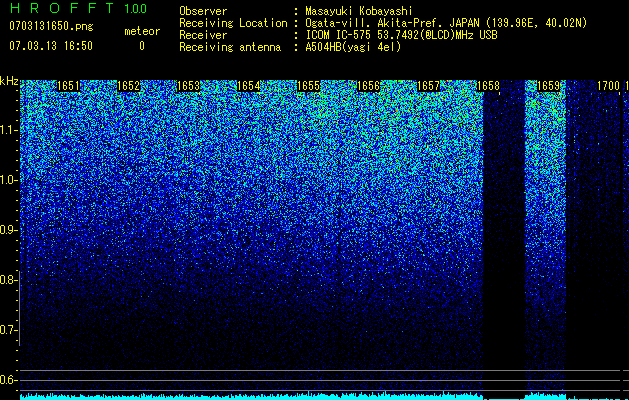Click the Receiver field label

pyautogui.click(x=203, y=35)
